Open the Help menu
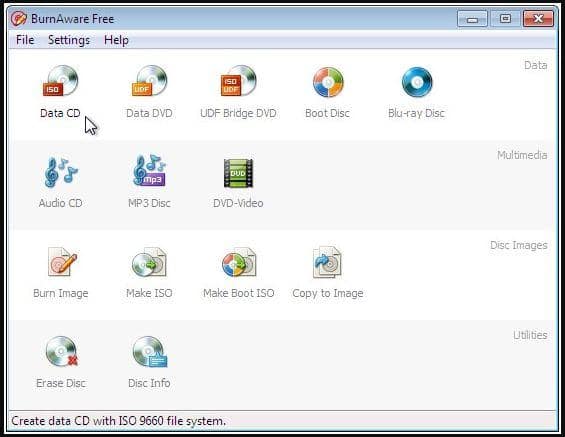The height and width of the screenshot is (437, 565). (x=116, y=40)
